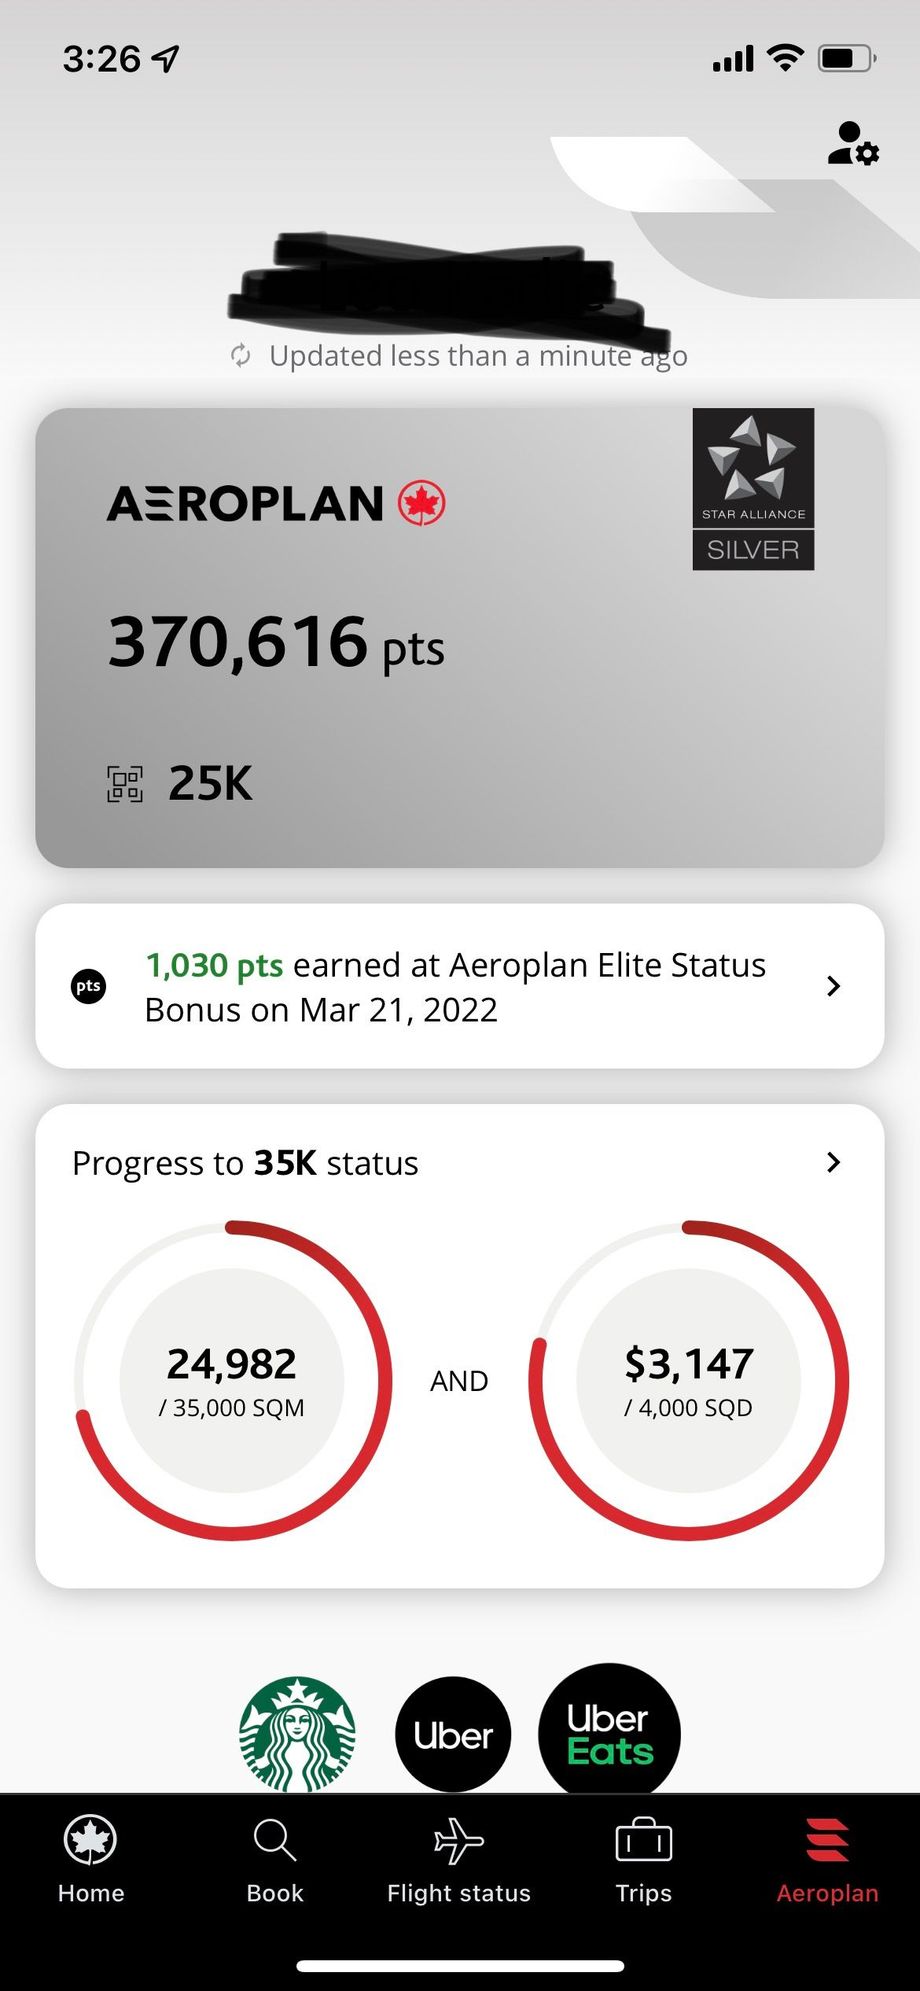Select the Aeroplan tab
This screenshot has width=920, height=1991.
(x=827, y=1860)
